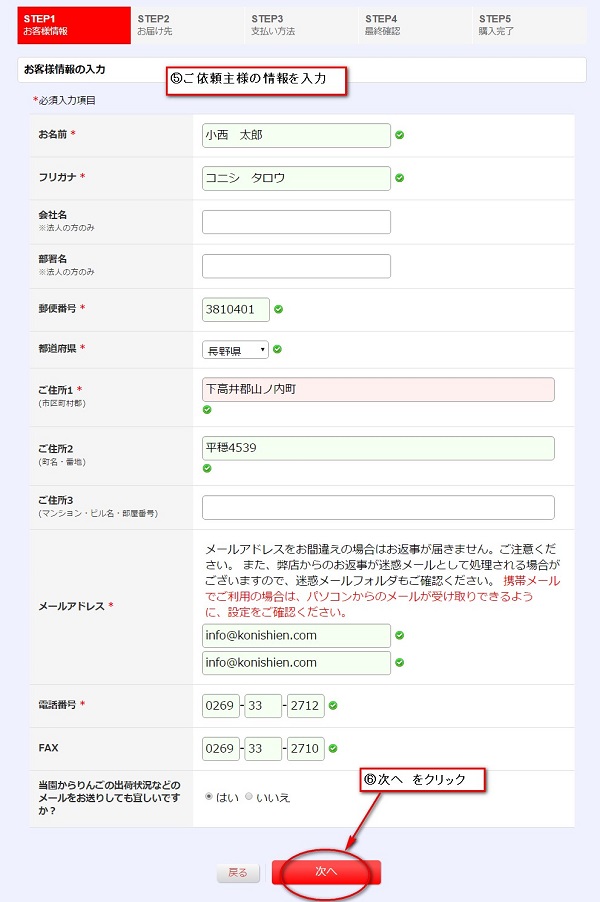
Task: Click the STEP1 お客様情報 tab
Action: [x=74, y=25]
